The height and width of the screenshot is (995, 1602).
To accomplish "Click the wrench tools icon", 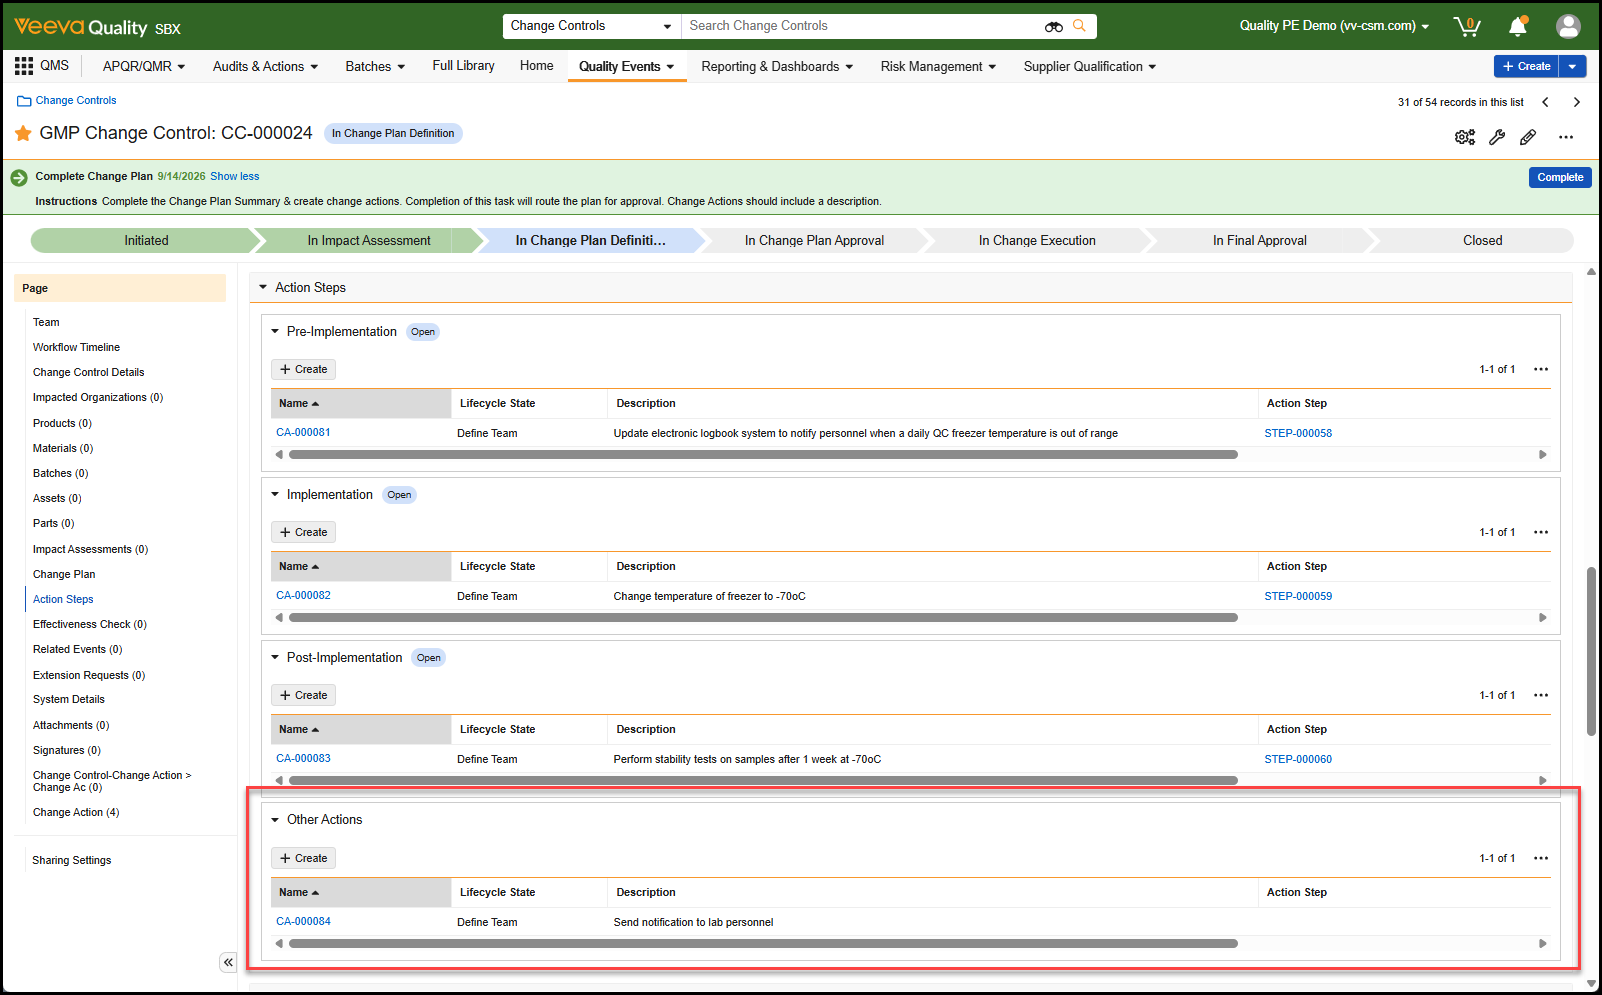I will pyautogui.click(x=1497, y=137).
